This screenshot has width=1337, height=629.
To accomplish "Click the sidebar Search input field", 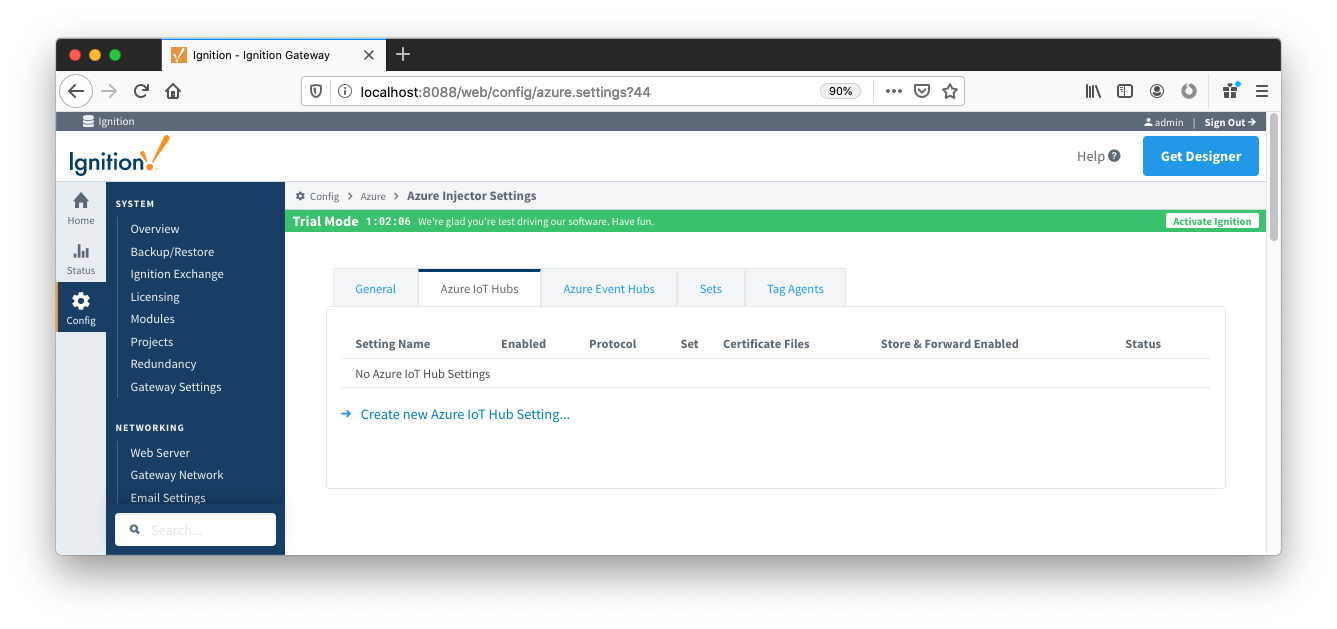I will pos(196,530).
